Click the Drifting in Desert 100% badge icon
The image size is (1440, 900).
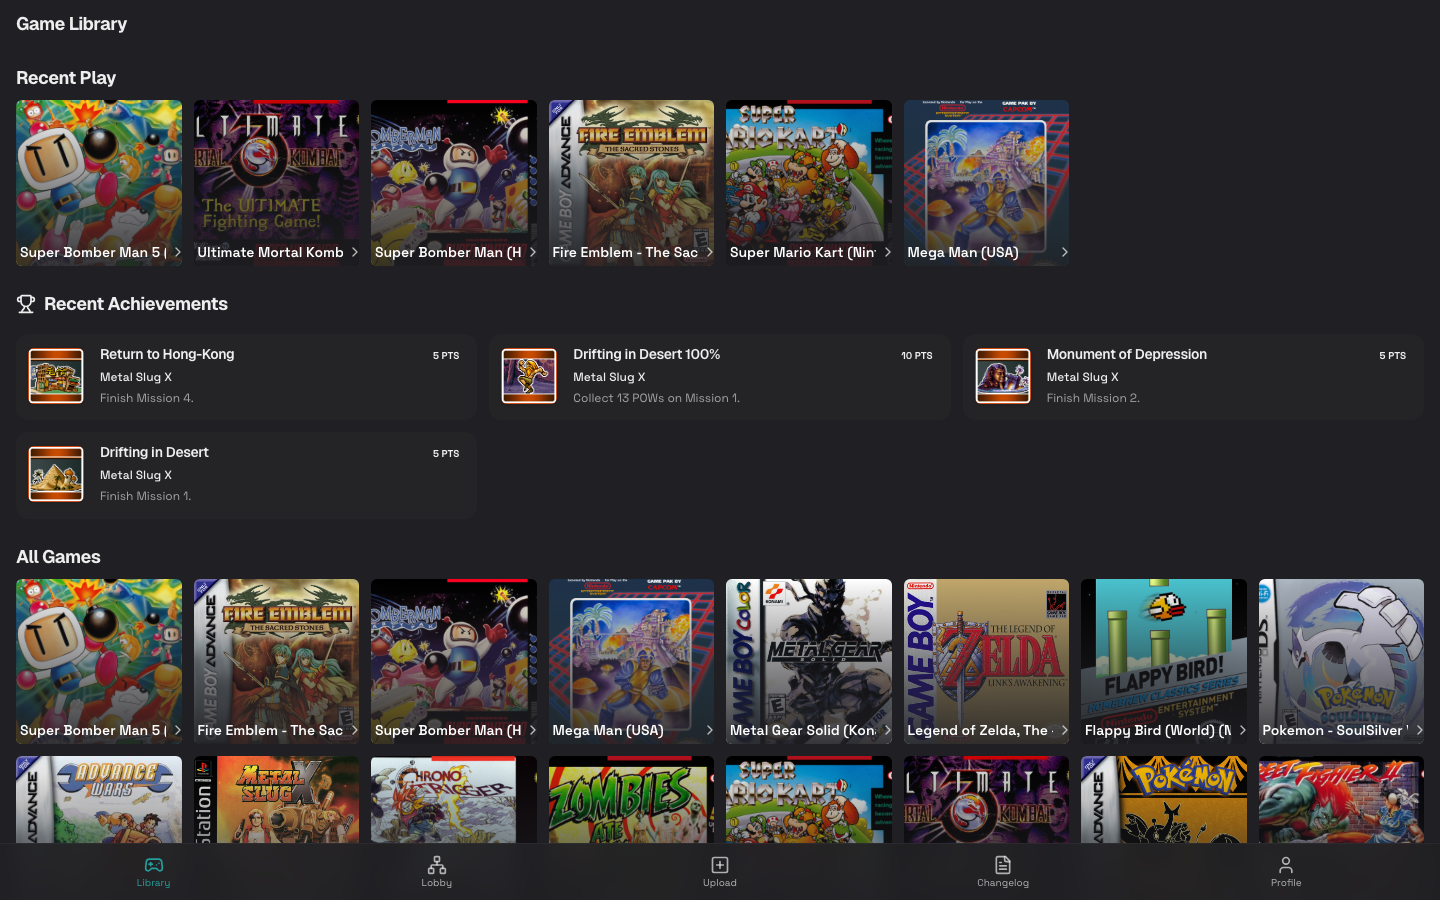pos(529,376)
